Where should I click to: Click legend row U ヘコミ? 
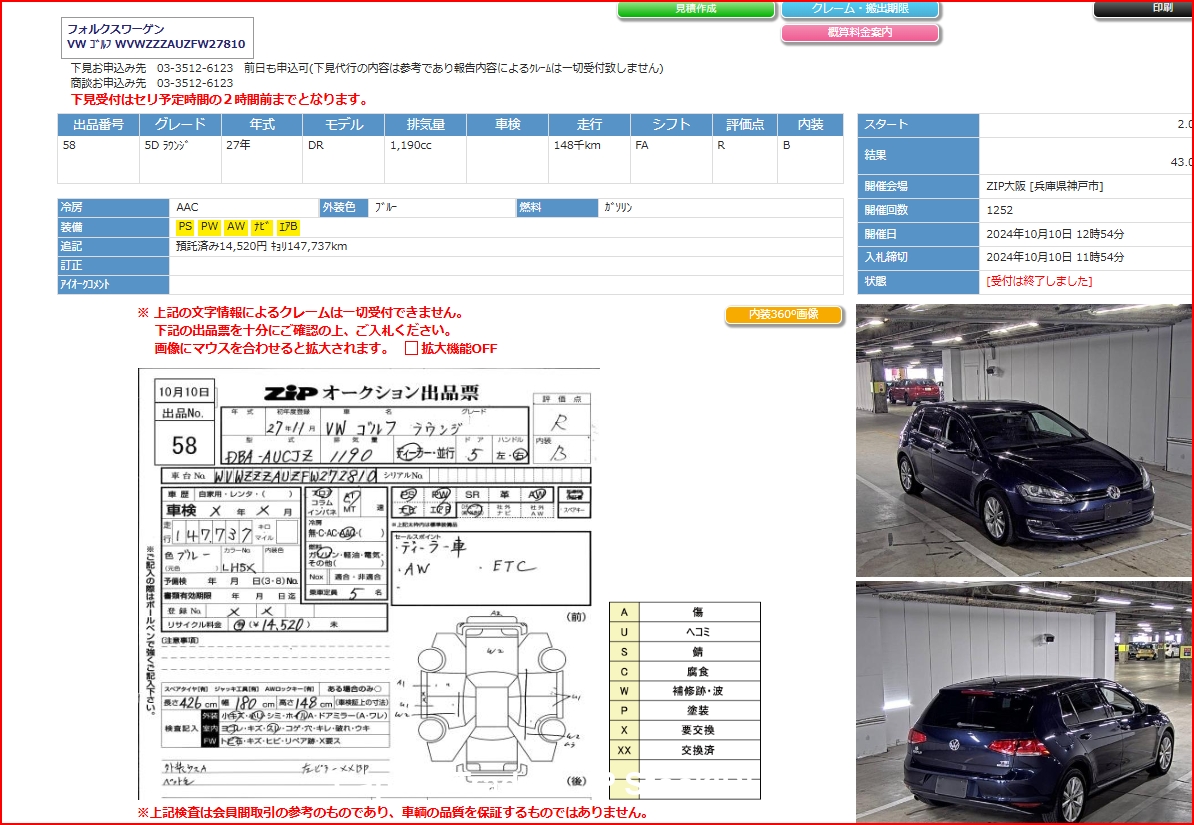pyautogui.click(x=685, y=632)
